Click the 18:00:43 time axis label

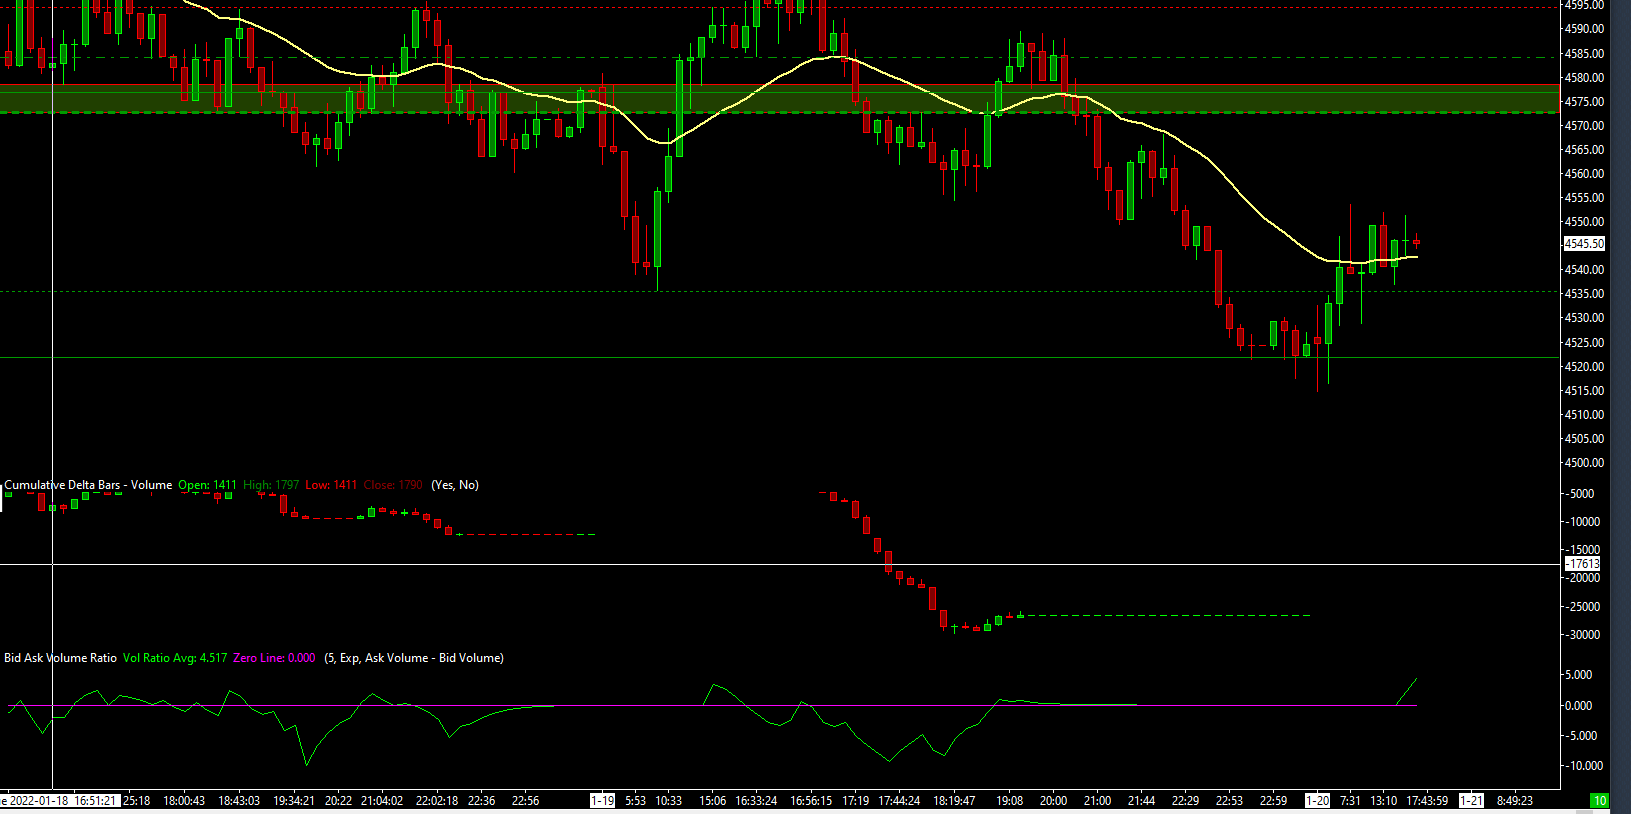pyautogui.click(x=184, y=801)
